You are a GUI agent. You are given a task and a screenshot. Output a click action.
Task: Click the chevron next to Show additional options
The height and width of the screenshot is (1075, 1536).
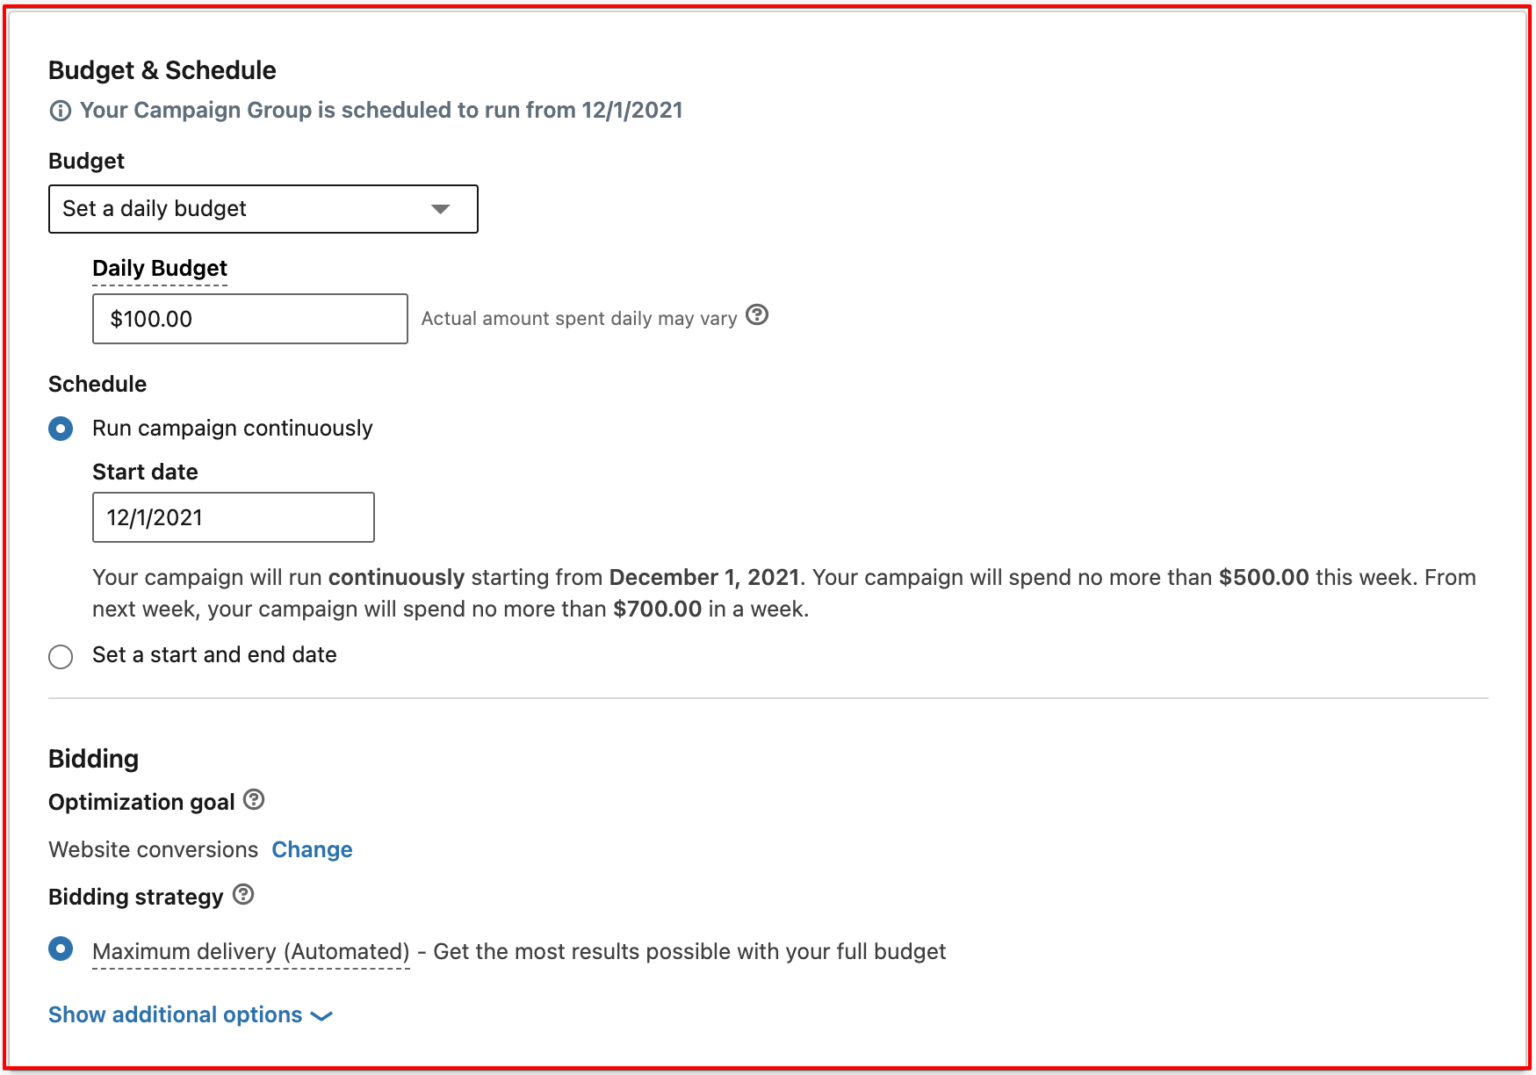[x=321, y=1016]
